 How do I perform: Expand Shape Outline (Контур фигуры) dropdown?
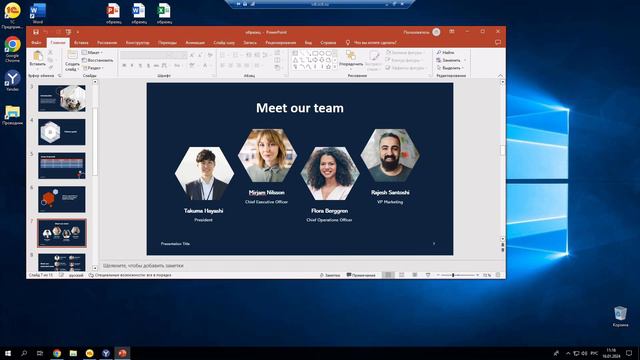click(x=403, y=60)
